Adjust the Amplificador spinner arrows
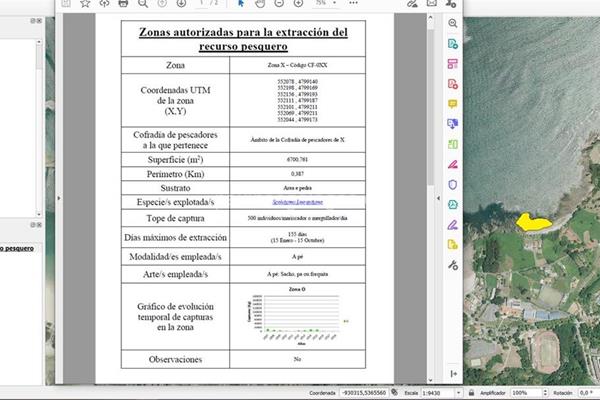 (x=545, y=393)
